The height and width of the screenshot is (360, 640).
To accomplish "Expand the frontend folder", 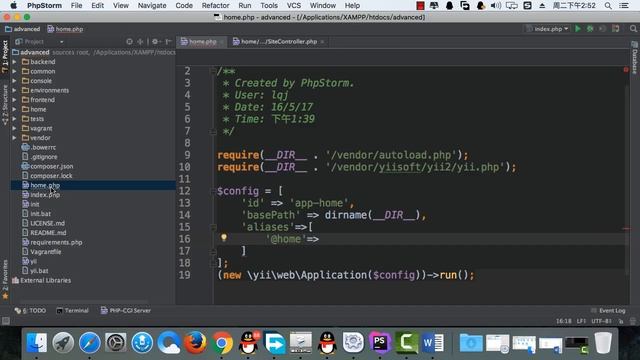I will coord(14,100).
